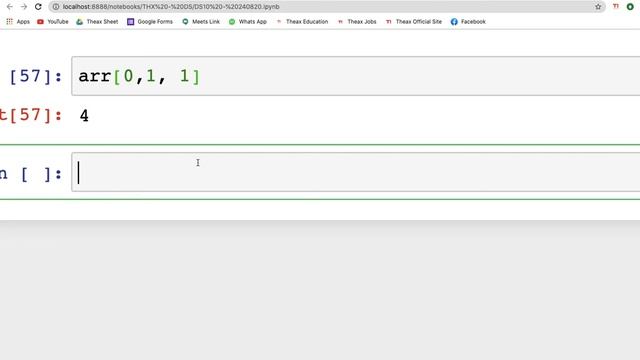Bookmark this page with the star icon
The width and height of the screenshot is (640, 360).
[x=598, y=7]
